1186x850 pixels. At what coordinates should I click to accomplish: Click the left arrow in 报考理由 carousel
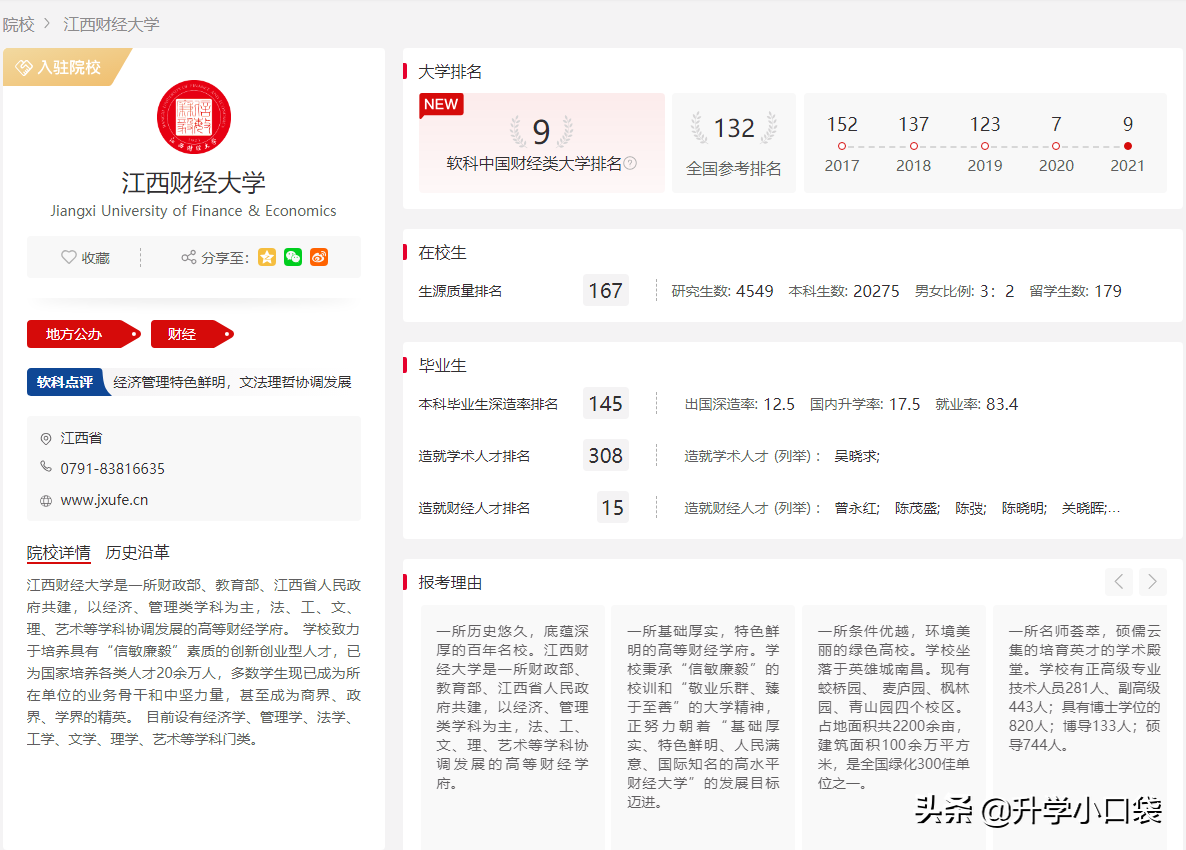(1118, 581)
